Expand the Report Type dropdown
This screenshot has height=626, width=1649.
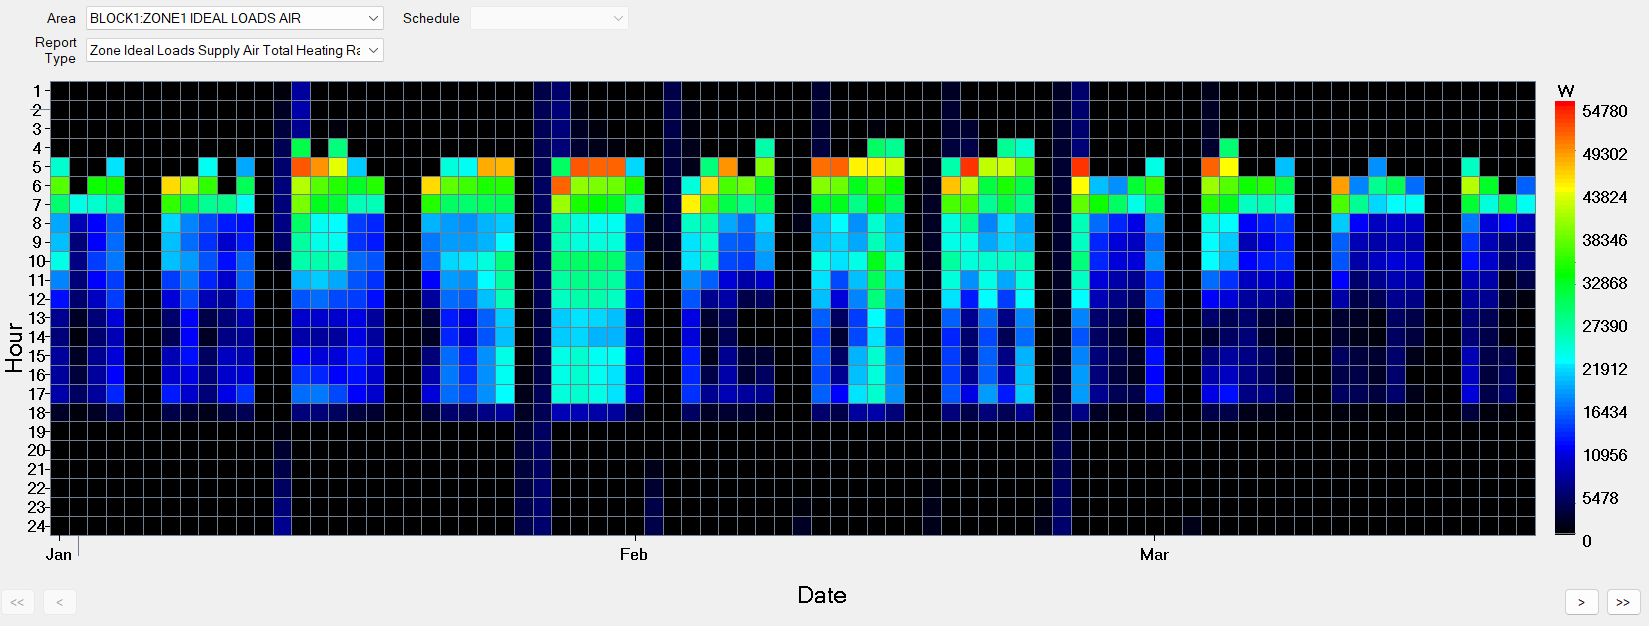(373, 50)
